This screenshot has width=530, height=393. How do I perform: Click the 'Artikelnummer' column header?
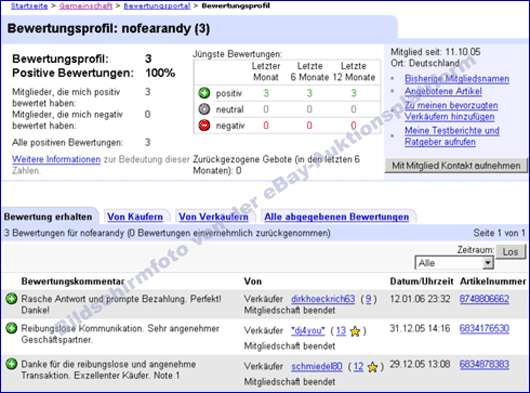(x=493, y=281)
